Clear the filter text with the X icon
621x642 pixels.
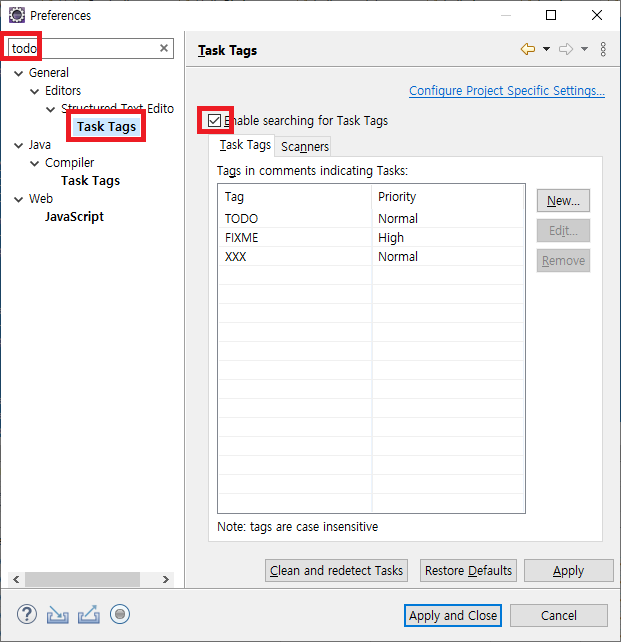[164, 48]
